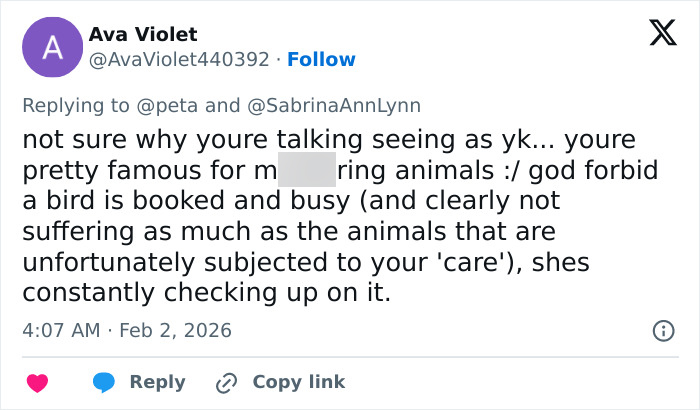
Task: Open the @SabrinaAnnLynn mention
Action: click(333, 105)
